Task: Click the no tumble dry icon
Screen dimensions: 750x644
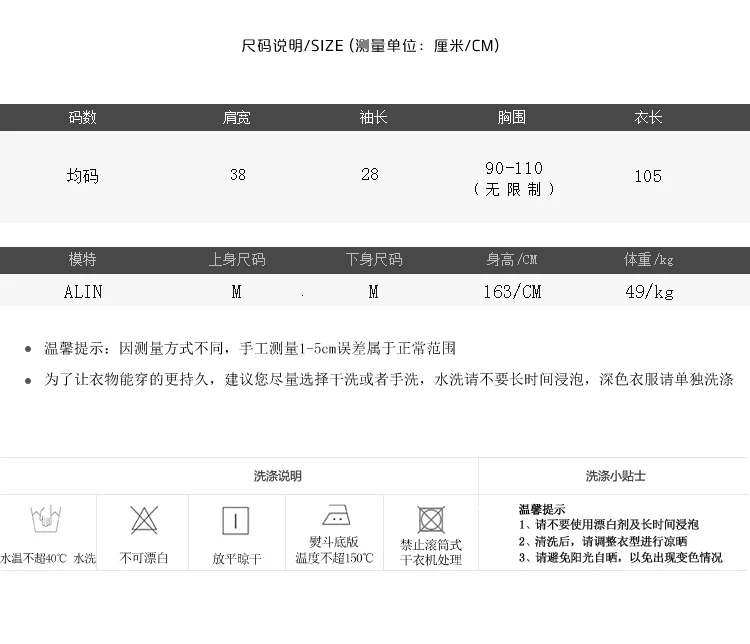Action: click(431, 520)
